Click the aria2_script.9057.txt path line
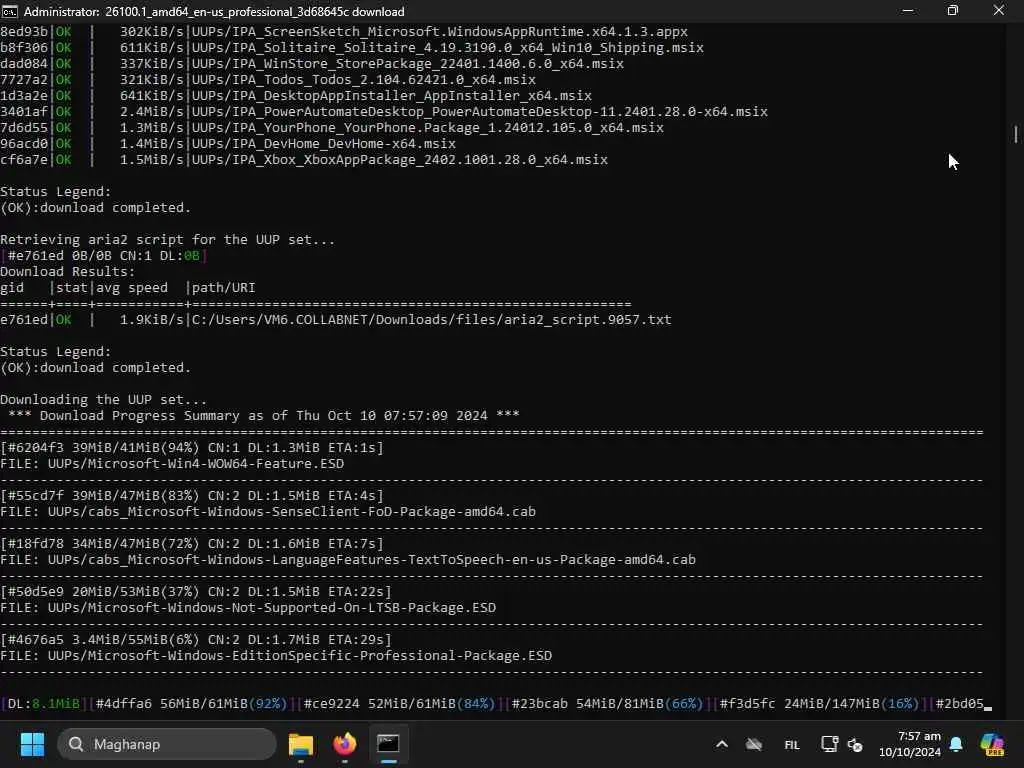Image resolution: width=1024 pixels, height=768 pixels. pyautogui.click(x=336, y=319)
